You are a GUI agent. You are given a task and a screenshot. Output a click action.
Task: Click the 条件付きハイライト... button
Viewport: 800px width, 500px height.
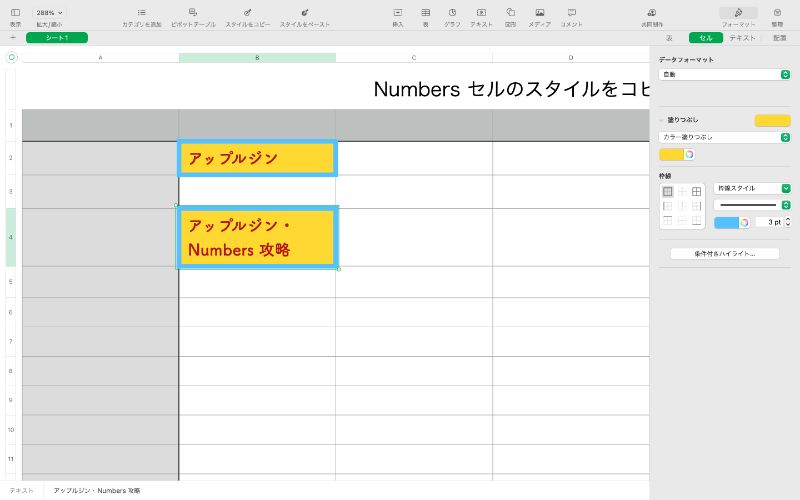(x=724, y=254)
